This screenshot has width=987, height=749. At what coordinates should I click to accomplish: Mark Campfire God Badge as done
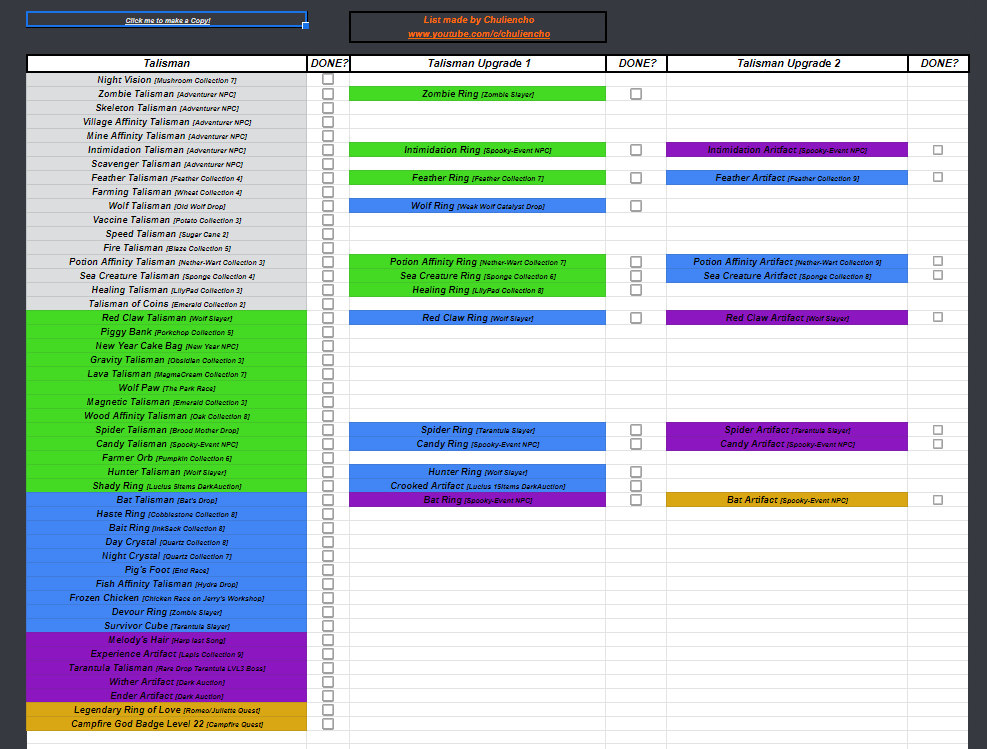point(328,724)
